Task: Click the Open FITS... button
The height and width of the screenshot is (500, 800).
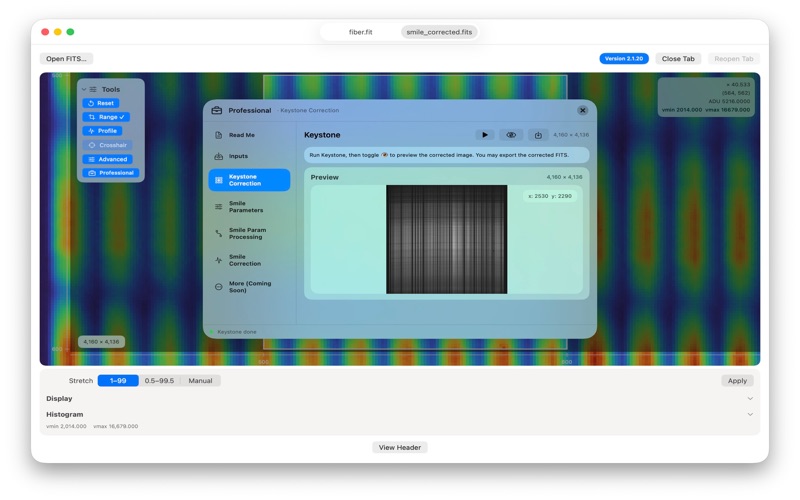Action: point(66,59)
